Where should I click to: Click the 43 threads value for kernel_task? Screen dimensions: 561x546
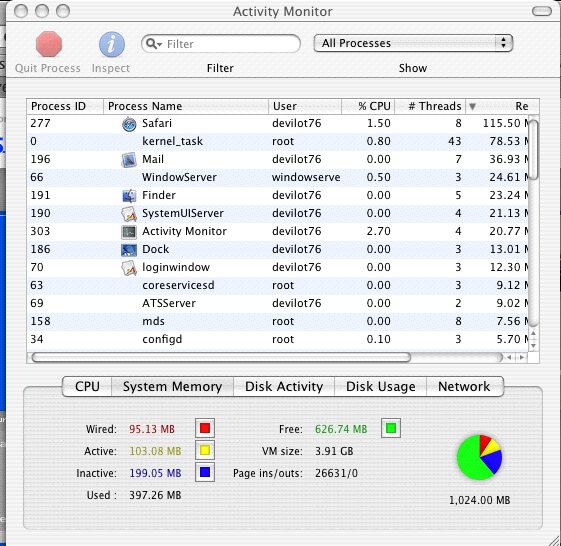point(455,141)
